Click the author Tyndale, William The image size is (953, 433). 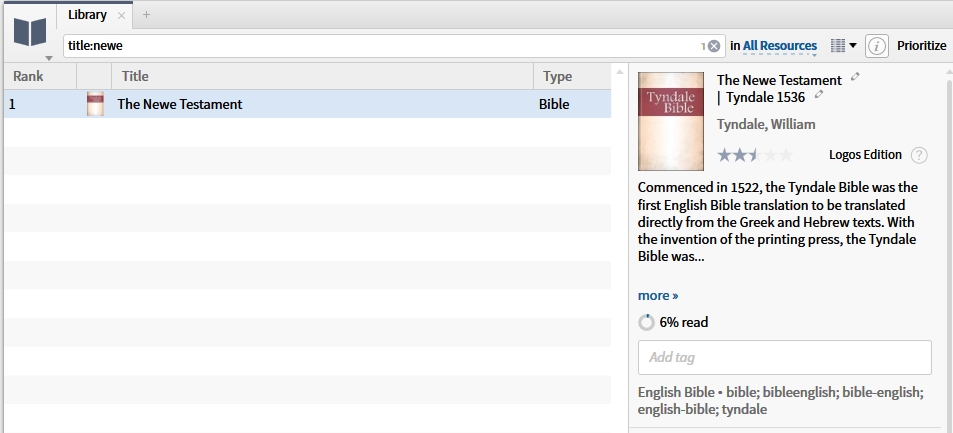click(x=766, y=125)
